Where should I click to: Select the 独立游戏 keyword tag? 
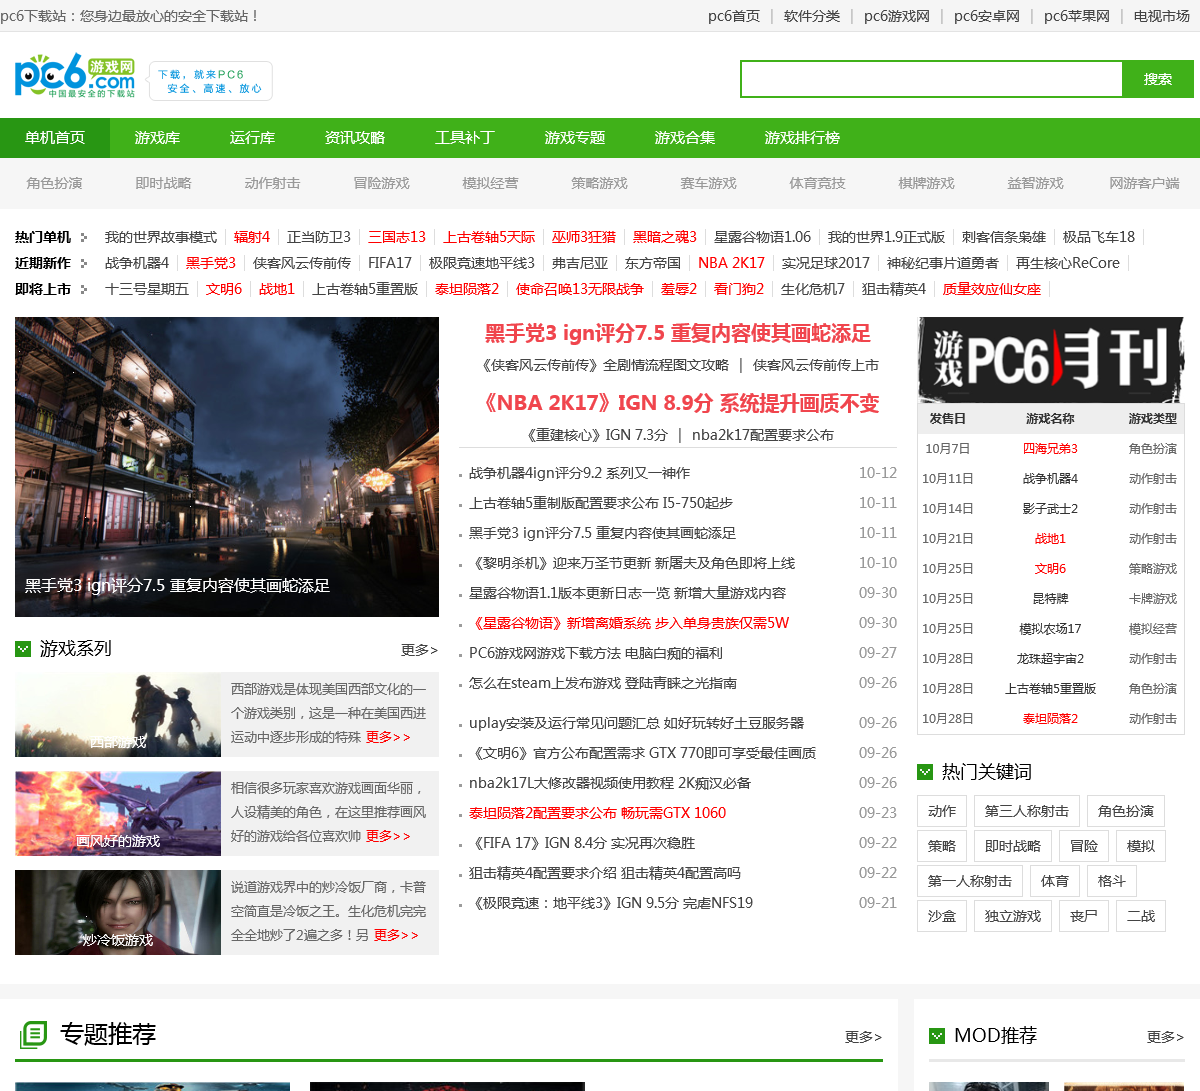[1013, 916]
